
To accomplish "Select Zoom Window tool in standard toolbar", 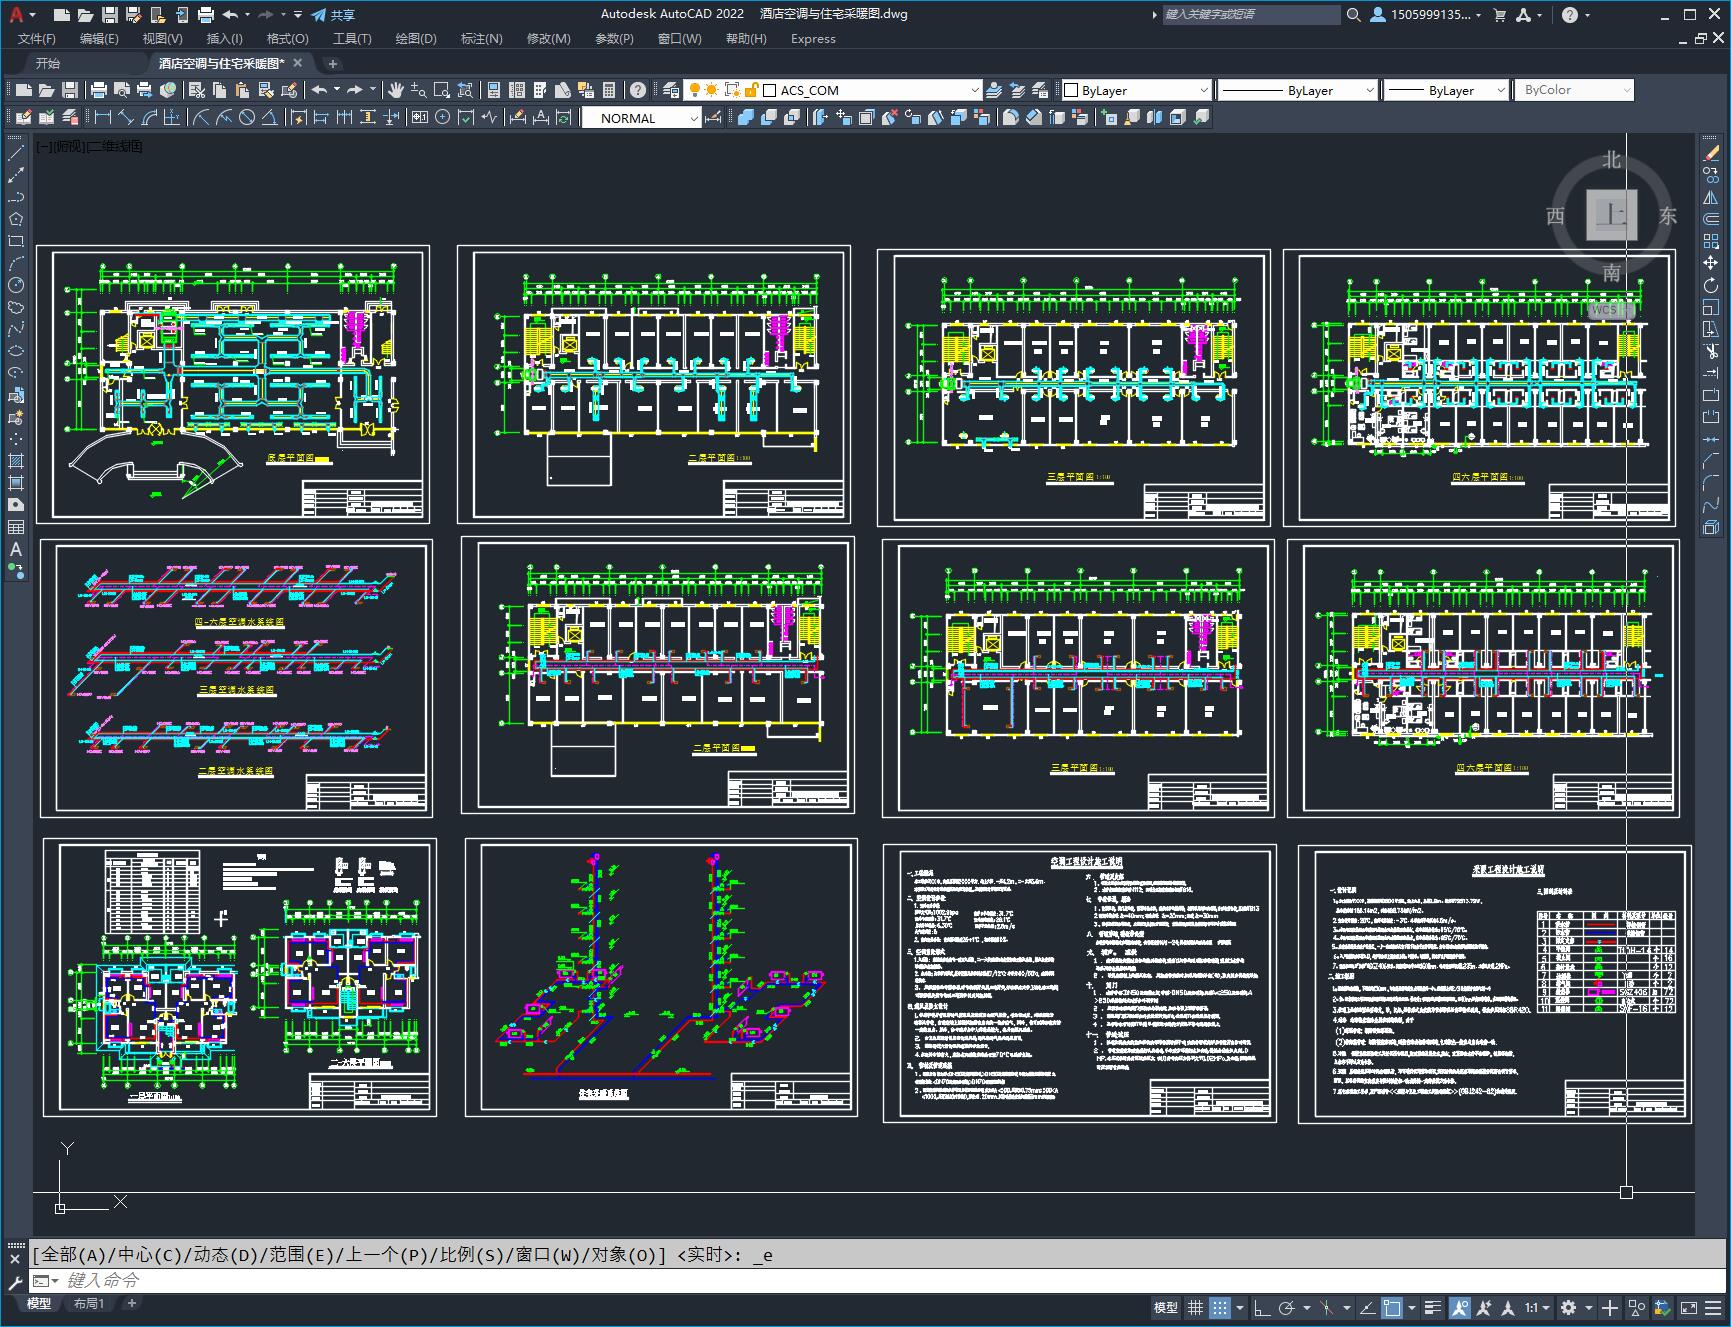I will point(442,90).
